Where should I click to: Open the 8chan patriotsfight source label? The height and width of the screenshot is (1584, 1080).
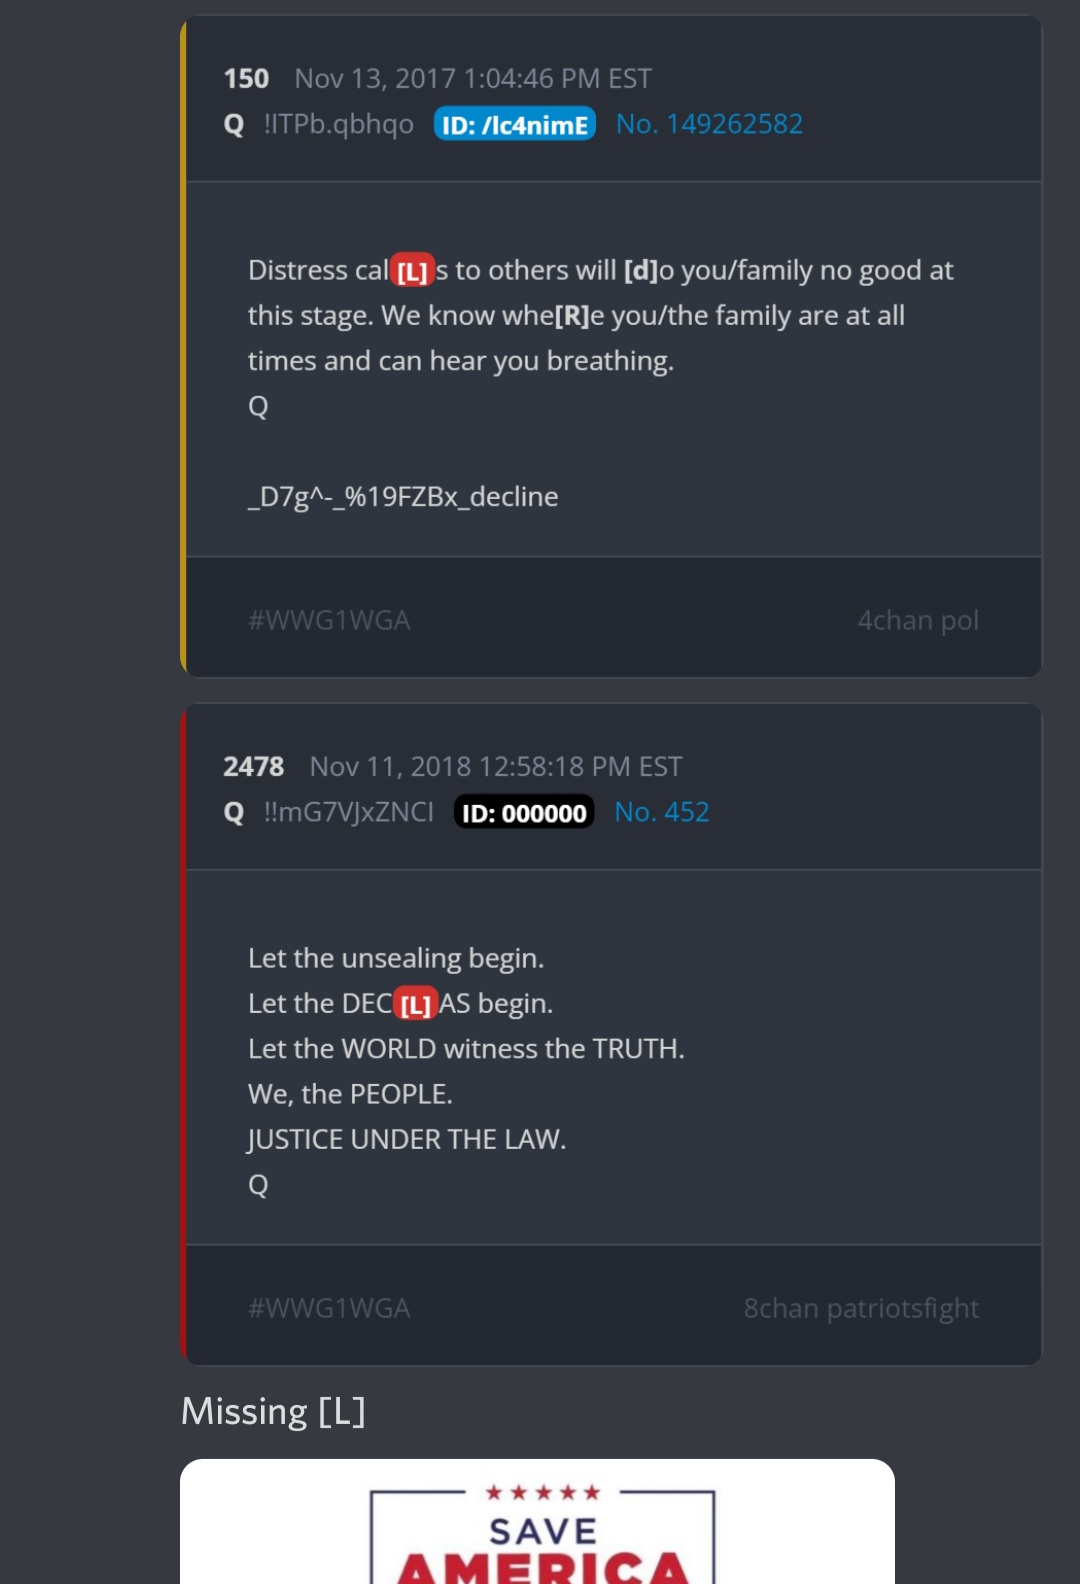[x=861, y=1308]
